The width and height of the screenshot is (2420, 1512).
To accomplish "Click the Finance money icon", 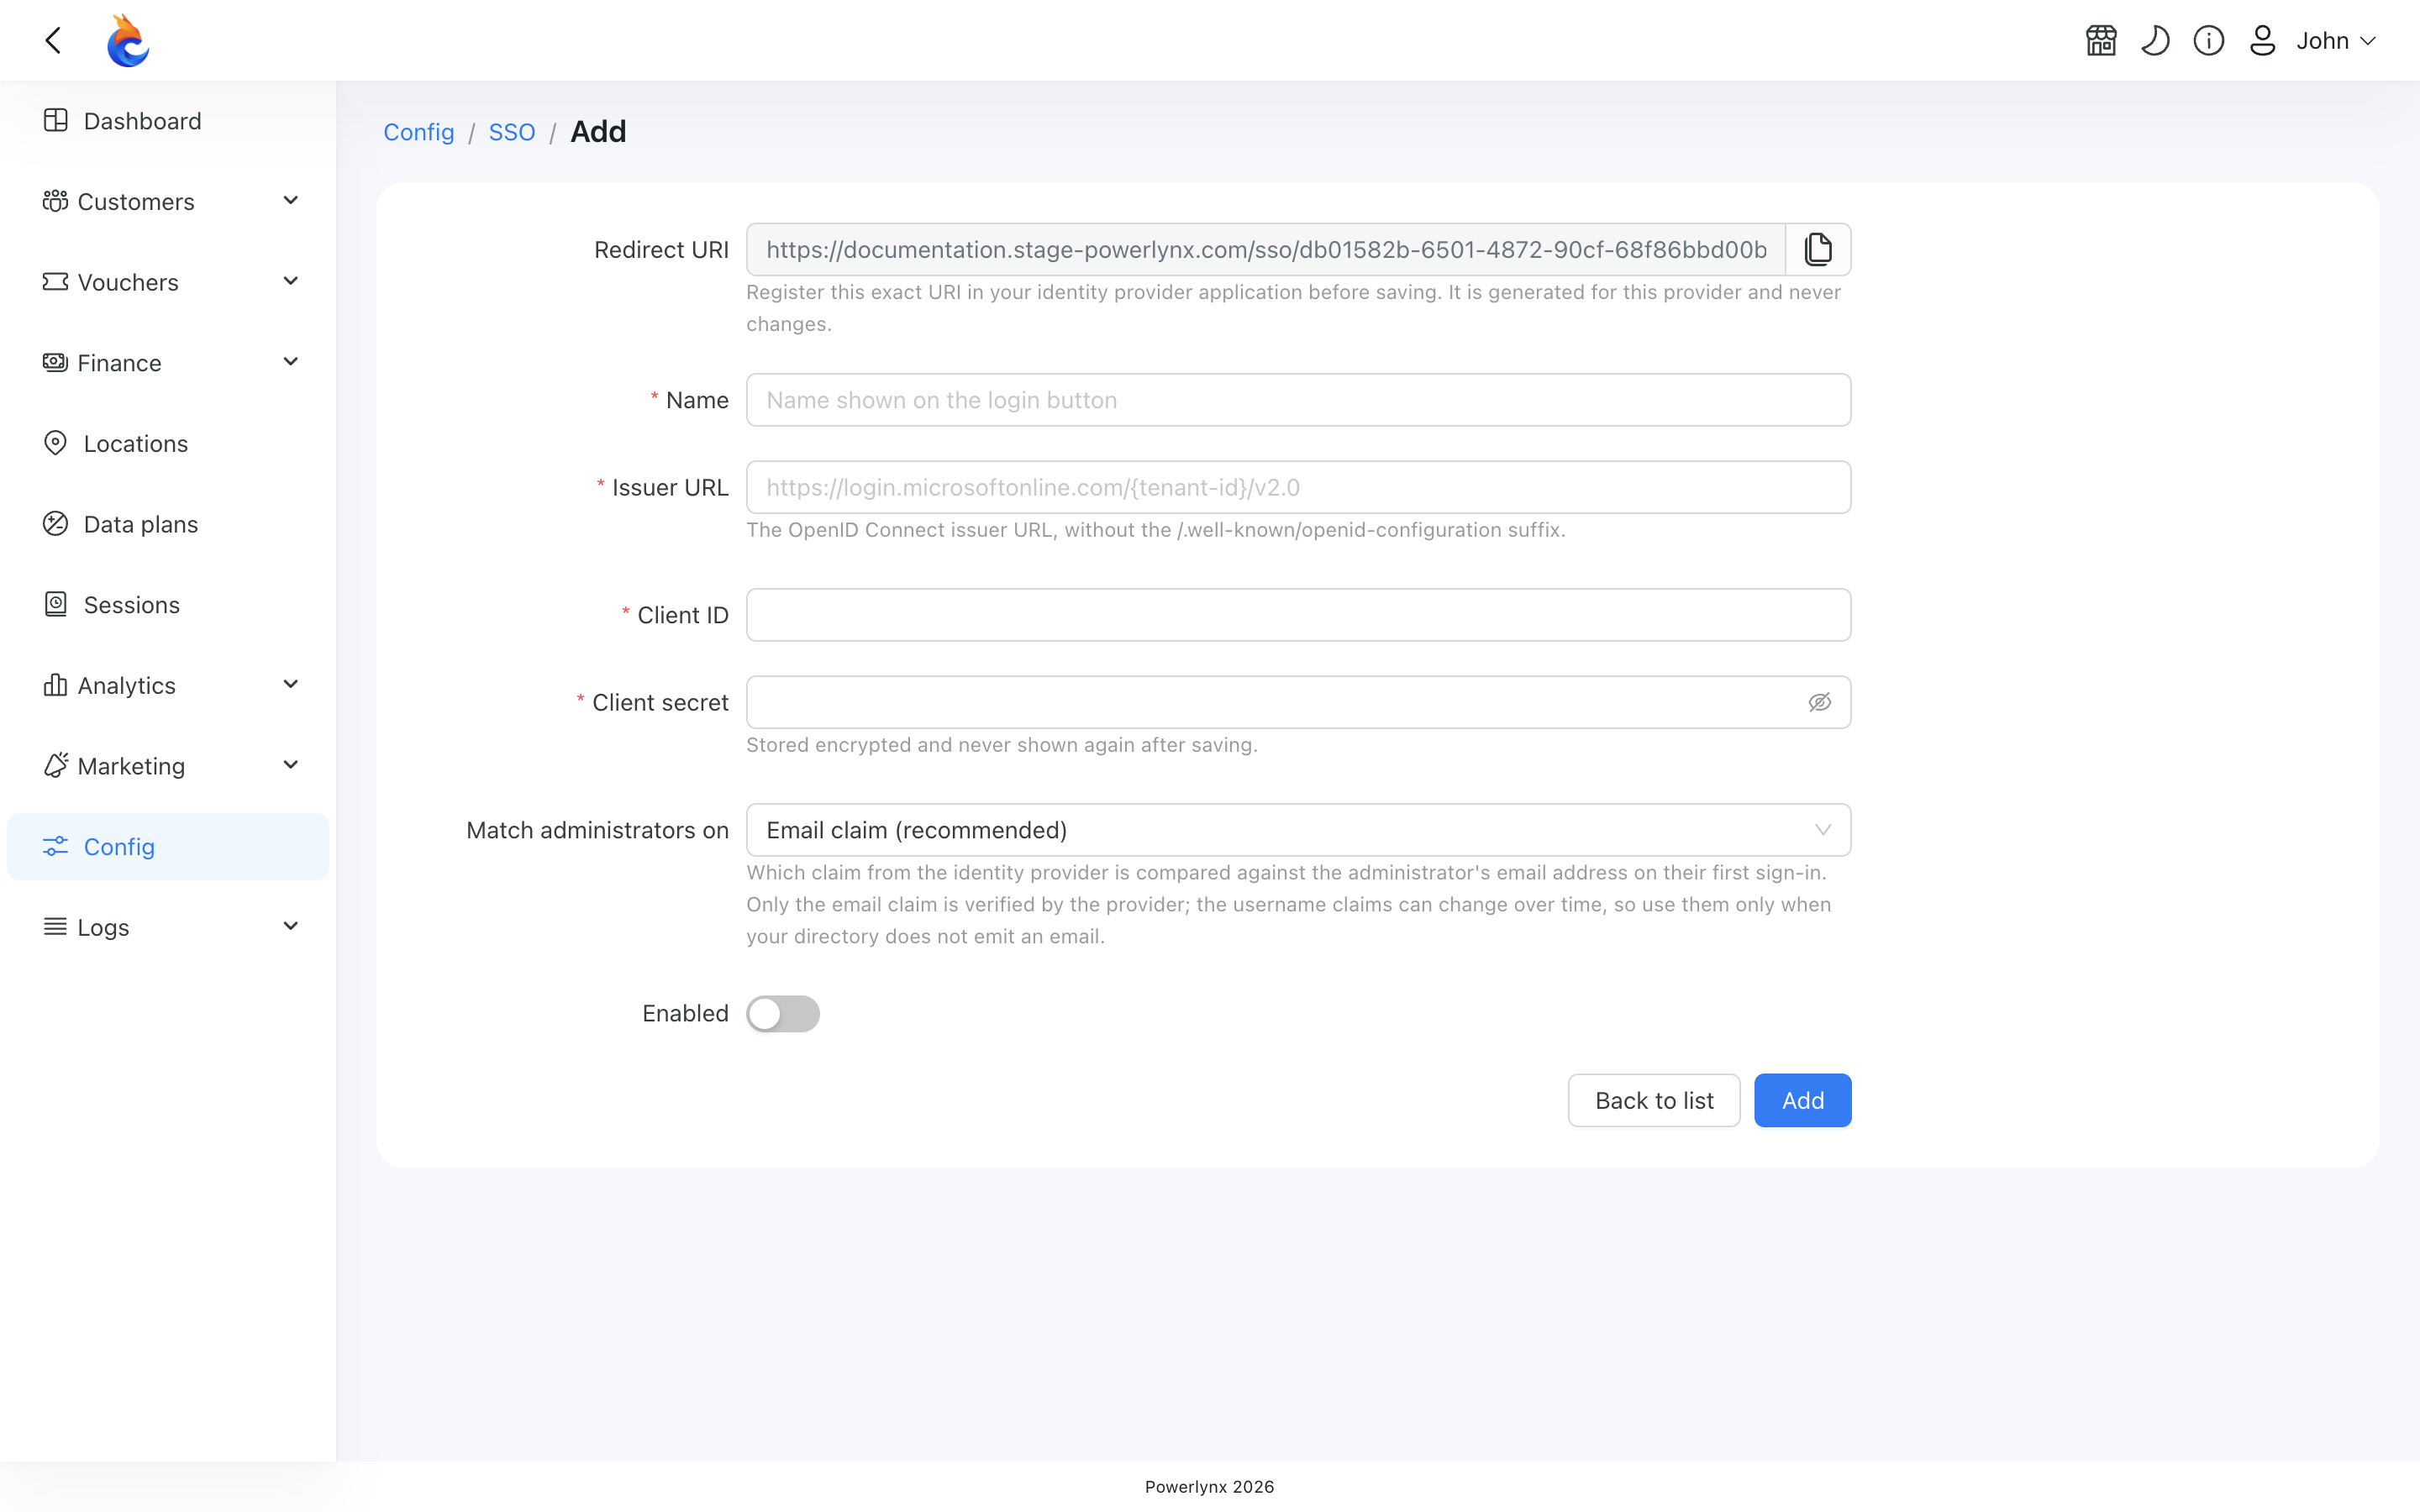I will click(56, 362).
